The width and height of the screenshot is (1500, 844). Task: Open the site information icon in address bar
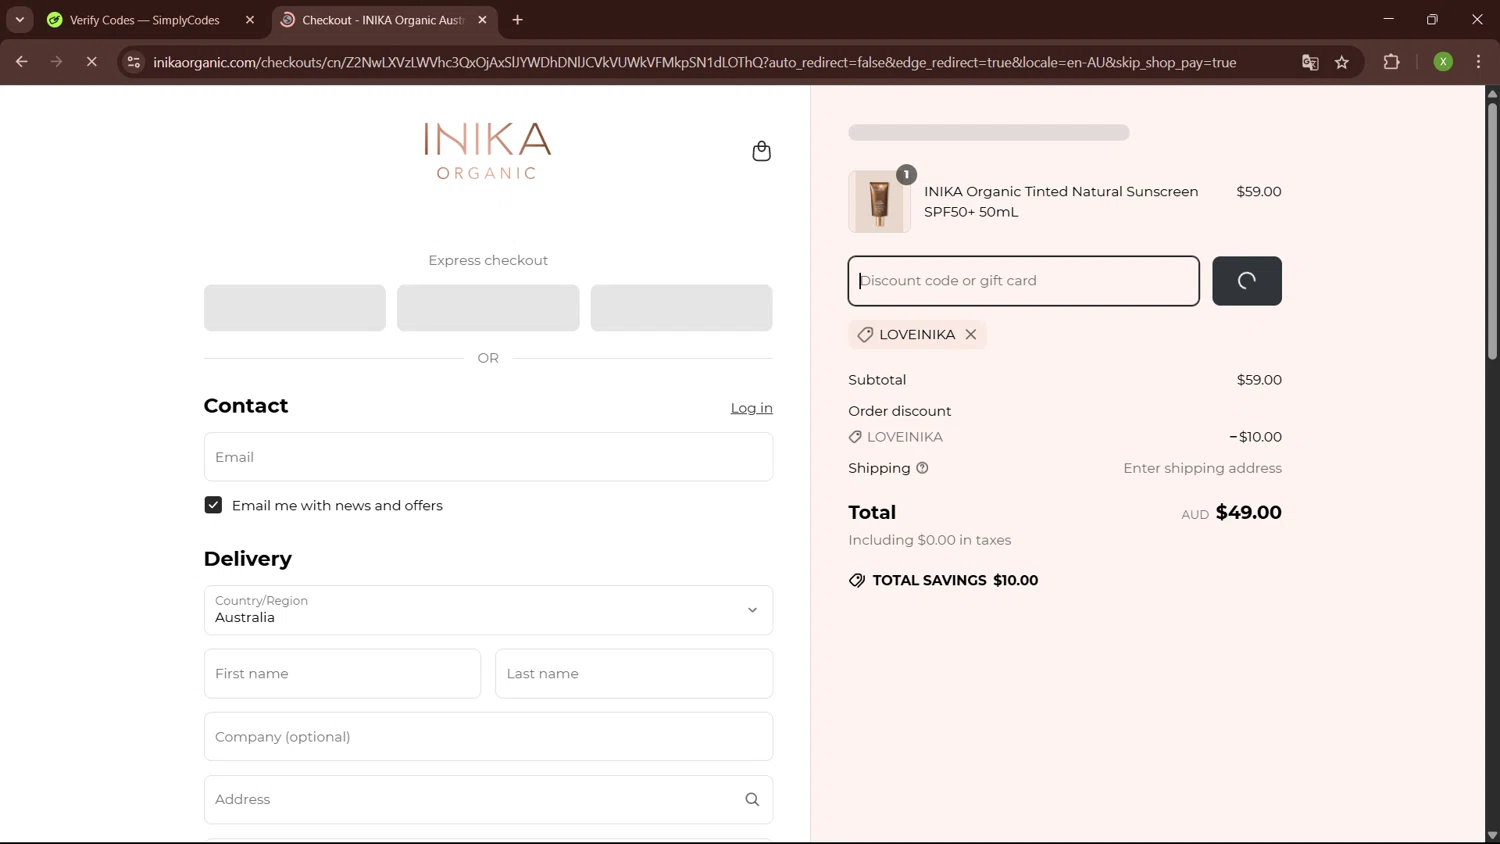pos(133,62)
